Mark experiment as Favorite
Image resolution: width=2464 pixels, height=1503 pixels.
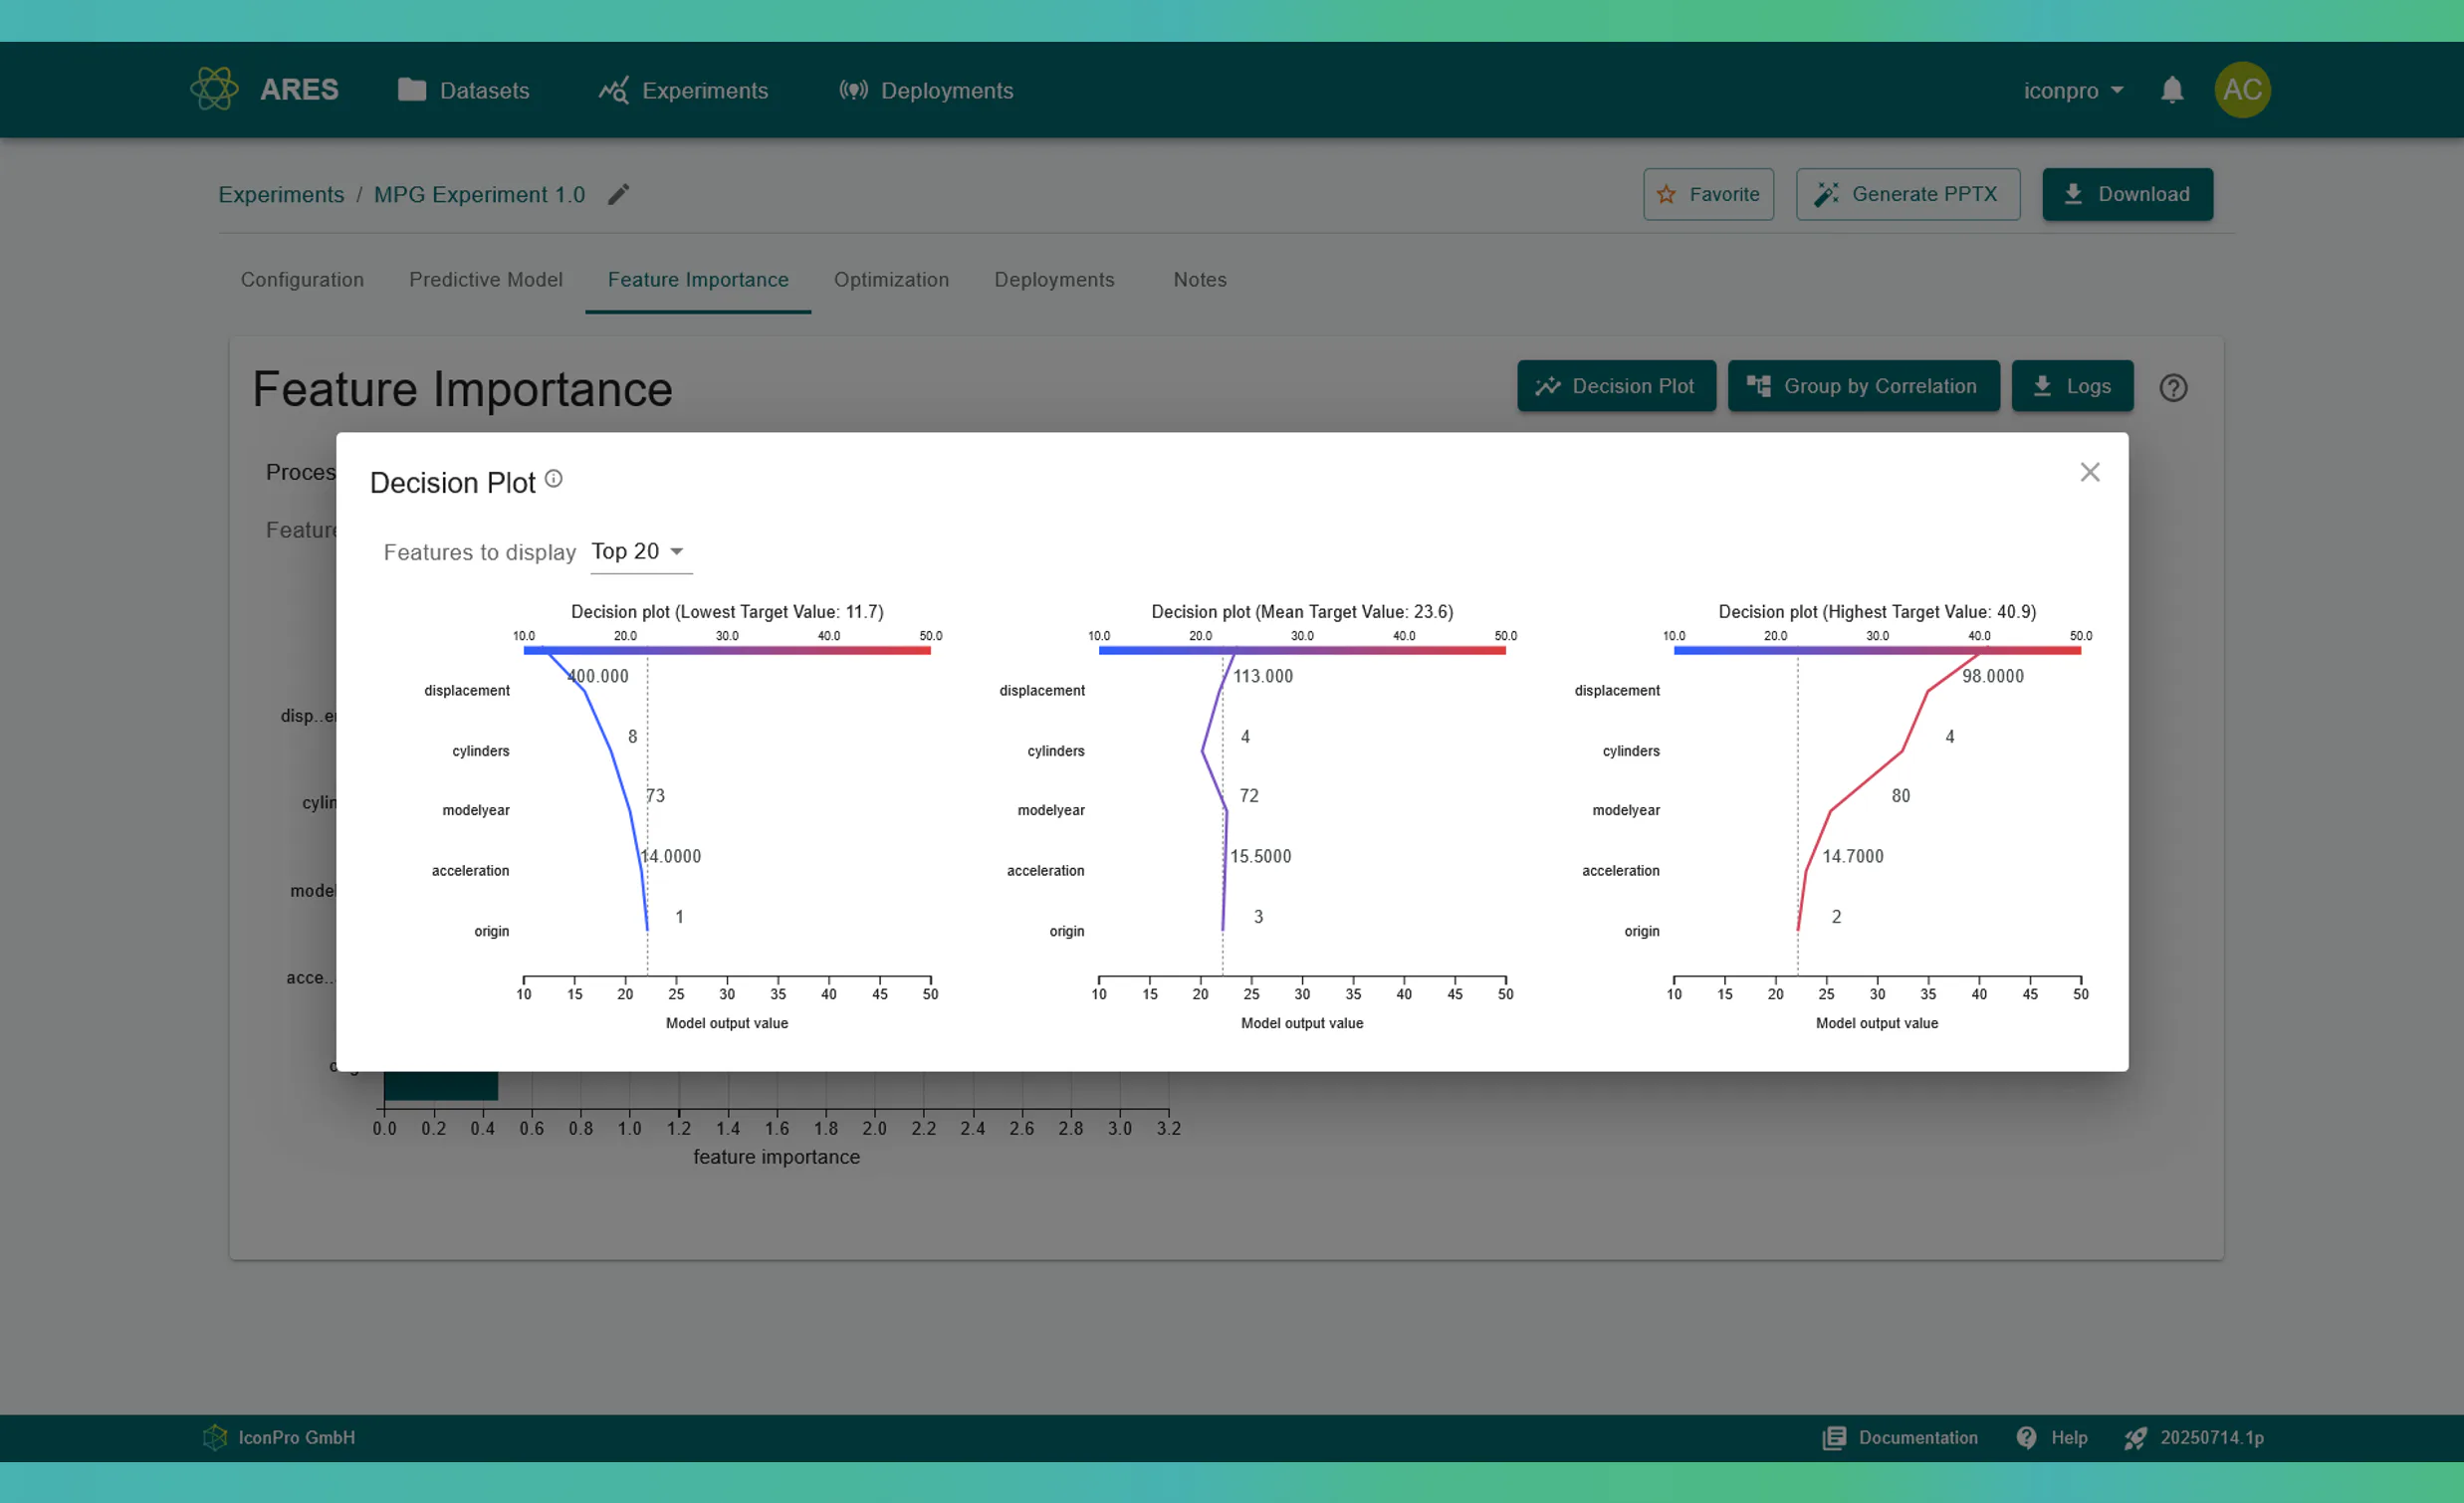[1708, 194]
